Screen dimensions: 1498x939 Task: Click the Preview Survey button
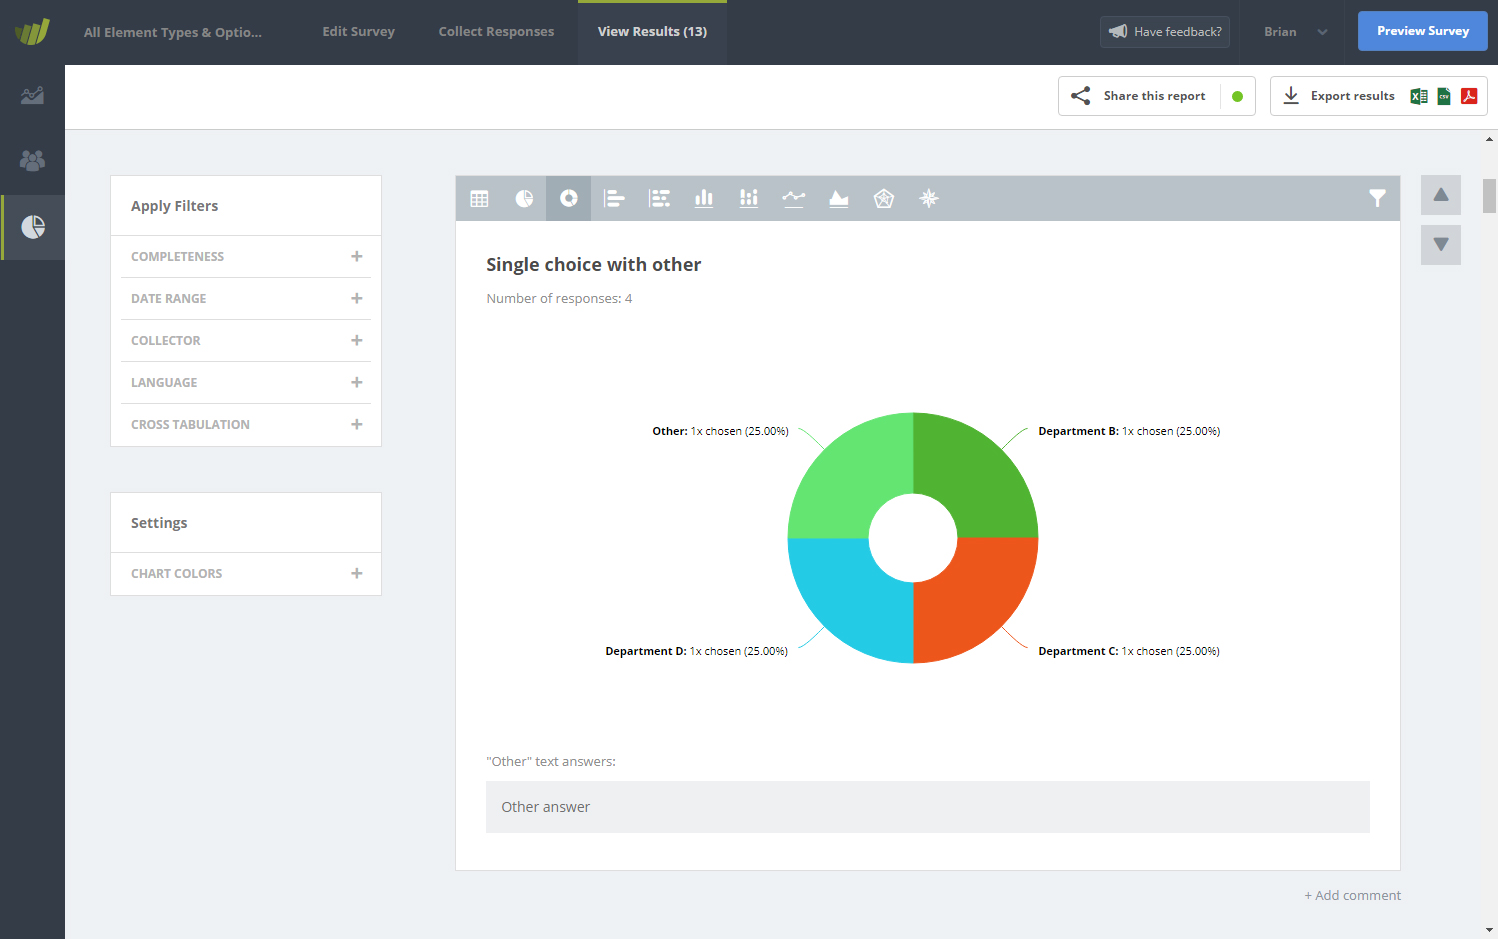1422,31
